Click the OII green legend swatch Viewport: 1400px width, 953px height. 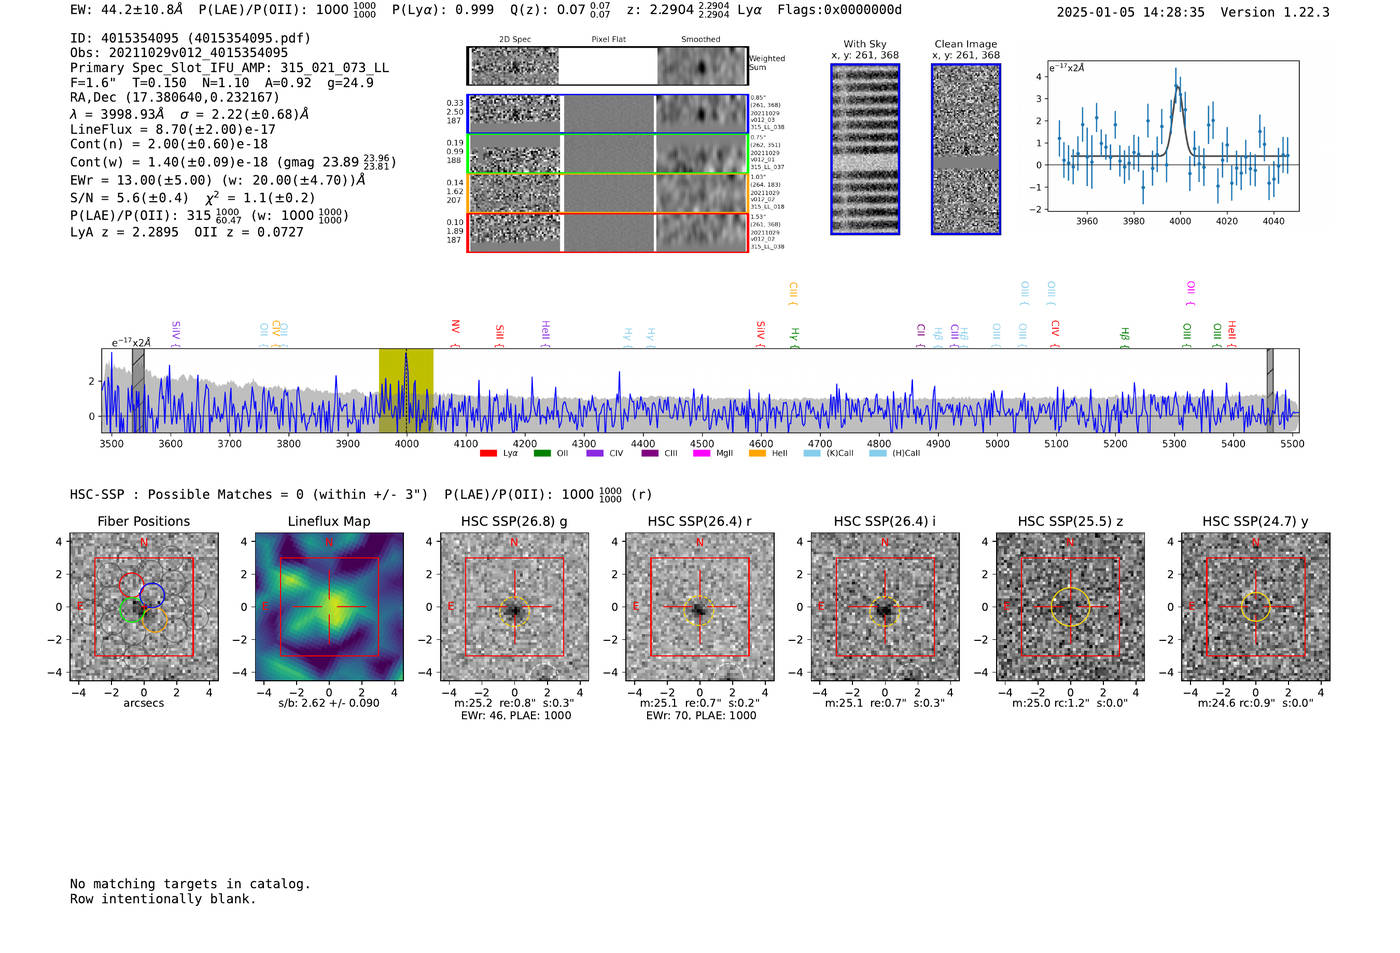pos(542,453)
